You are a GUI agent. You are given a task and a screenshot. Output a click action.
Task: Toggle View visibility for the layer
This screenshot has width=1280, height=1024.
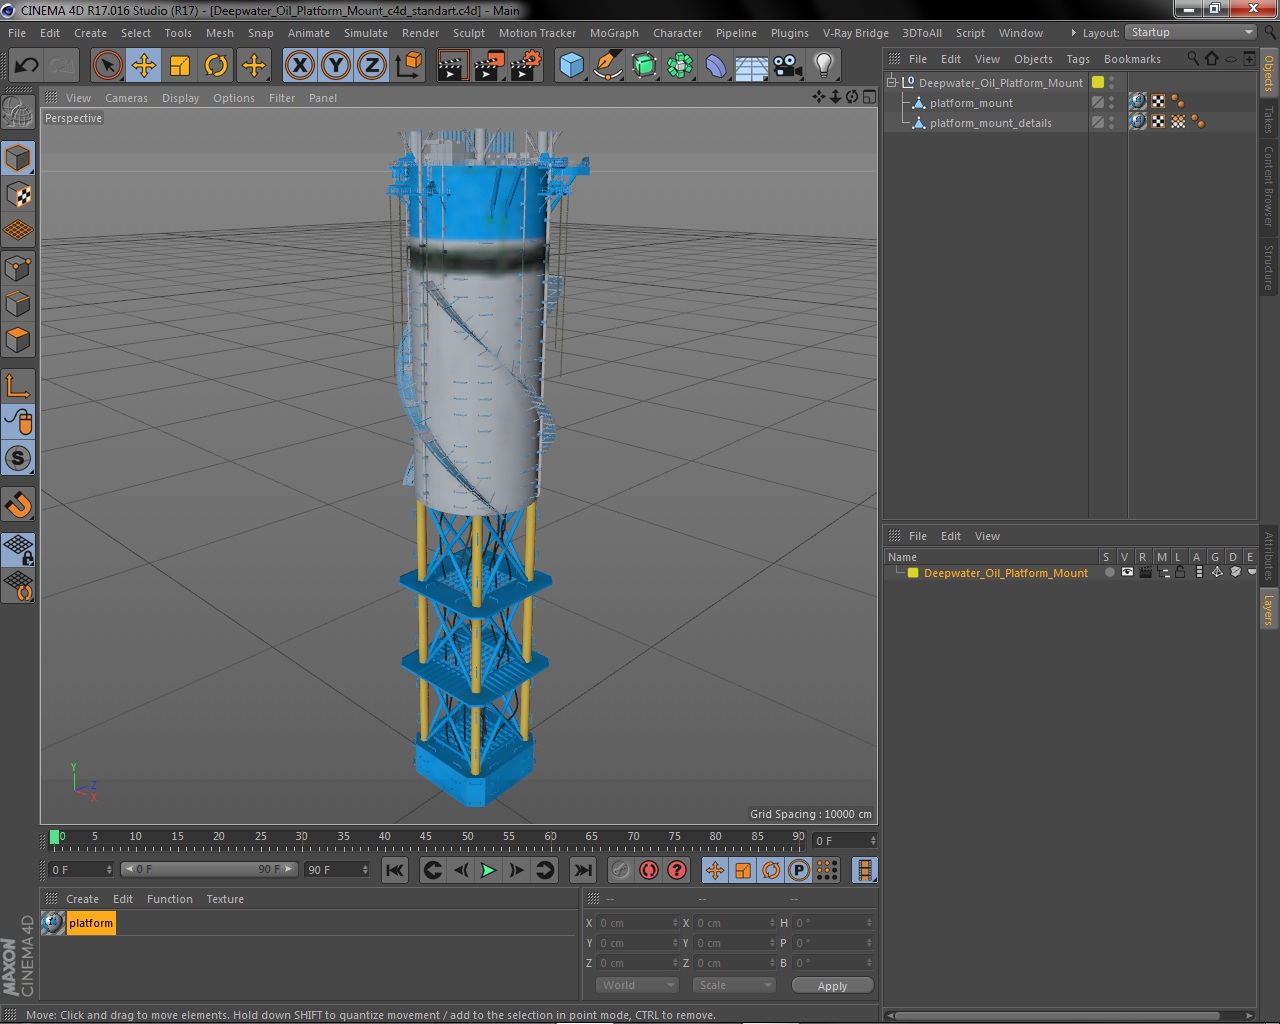1127,572
